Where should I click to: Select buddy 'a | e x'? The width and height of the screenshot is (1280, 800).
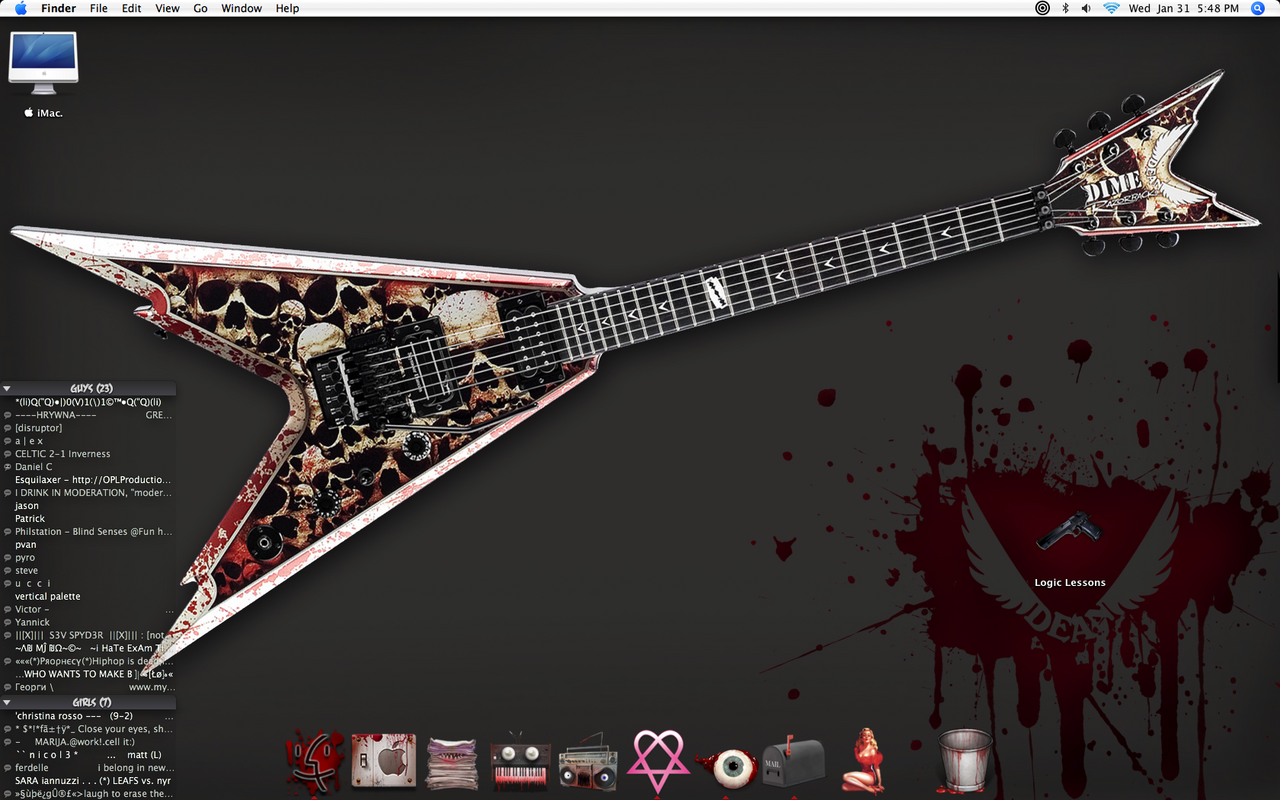(88, 441)
